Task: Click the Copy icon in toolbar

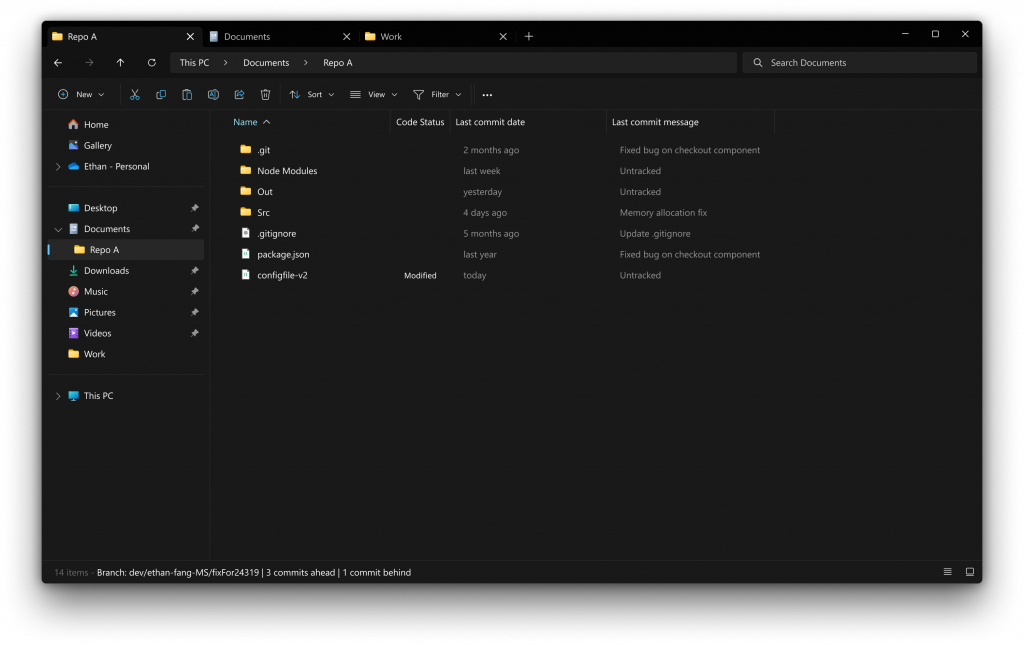Action: (161, 95)
